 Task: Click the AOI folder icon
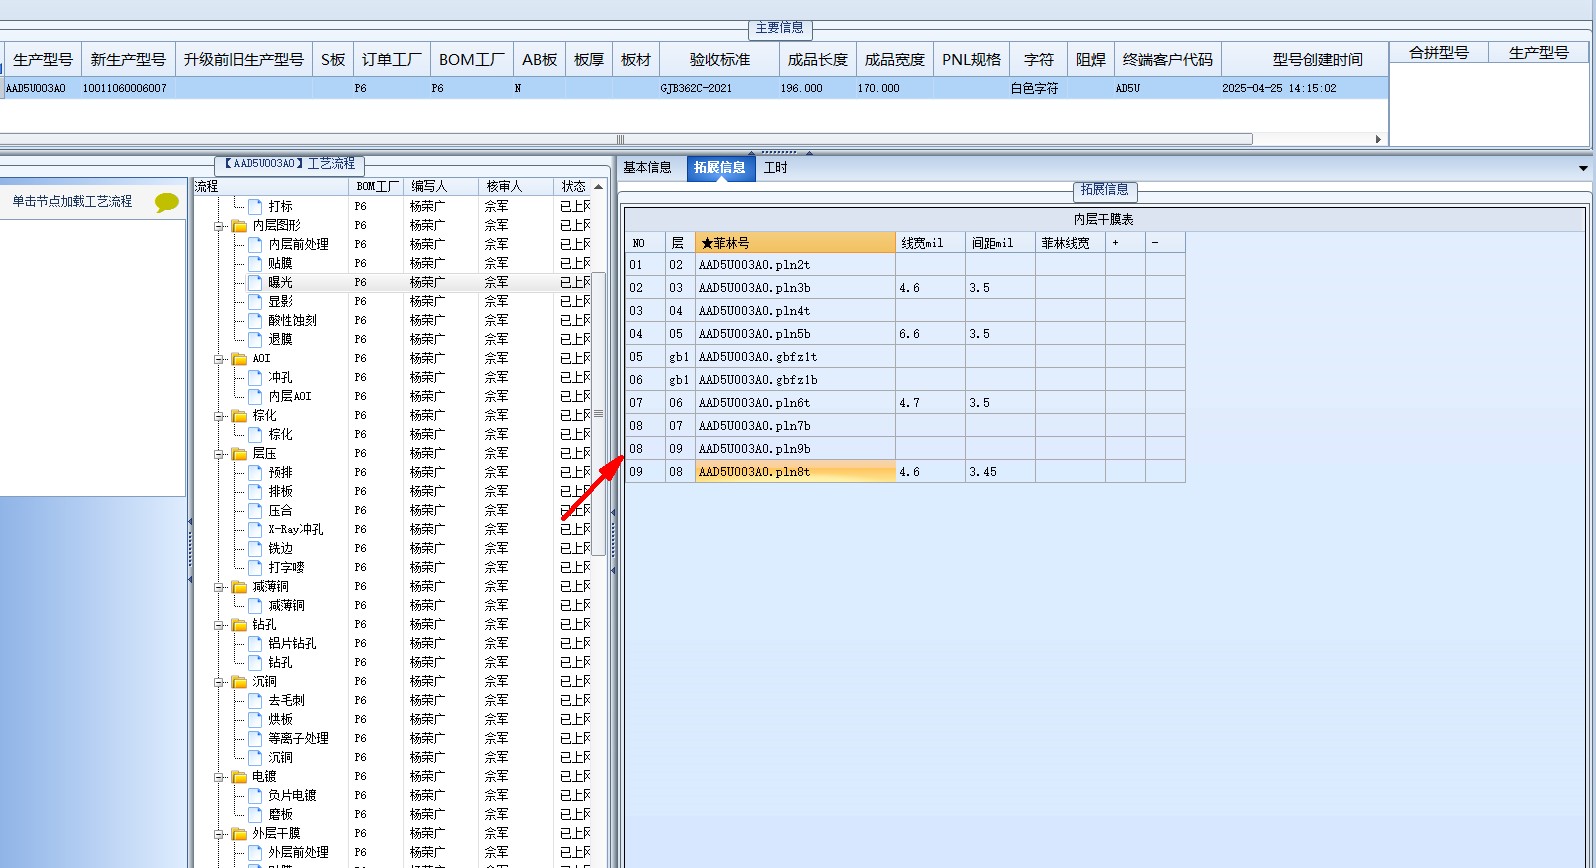pos(240,359)
